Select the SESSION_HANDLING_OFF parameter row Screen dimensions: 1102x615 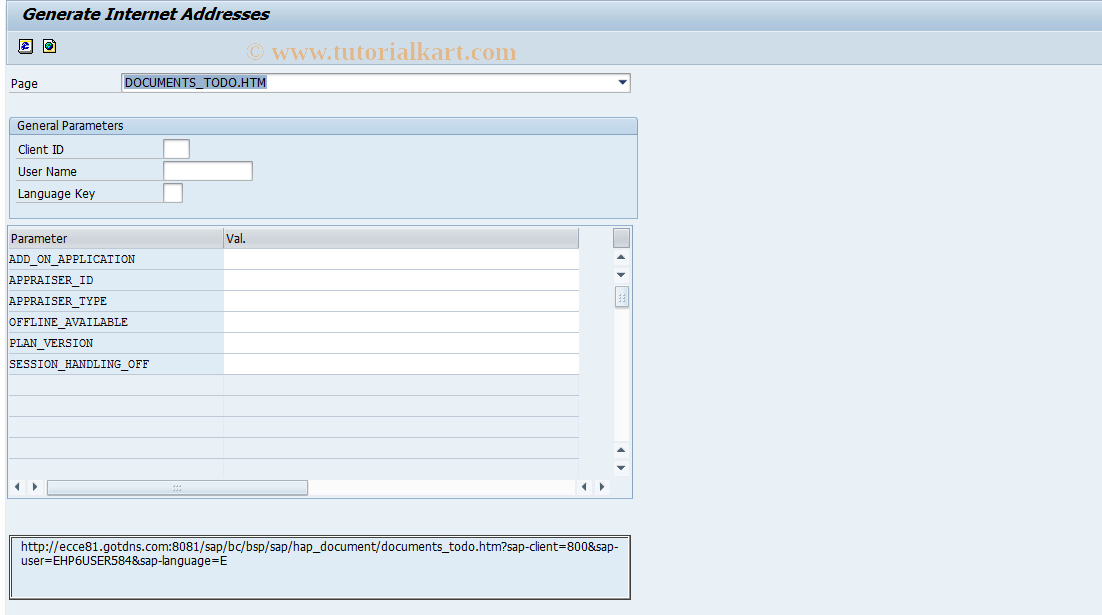click(116, 365)
